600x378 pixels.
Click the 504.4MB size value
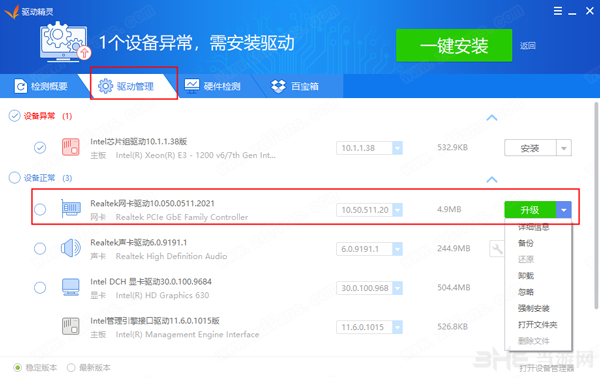click(454, 288)
